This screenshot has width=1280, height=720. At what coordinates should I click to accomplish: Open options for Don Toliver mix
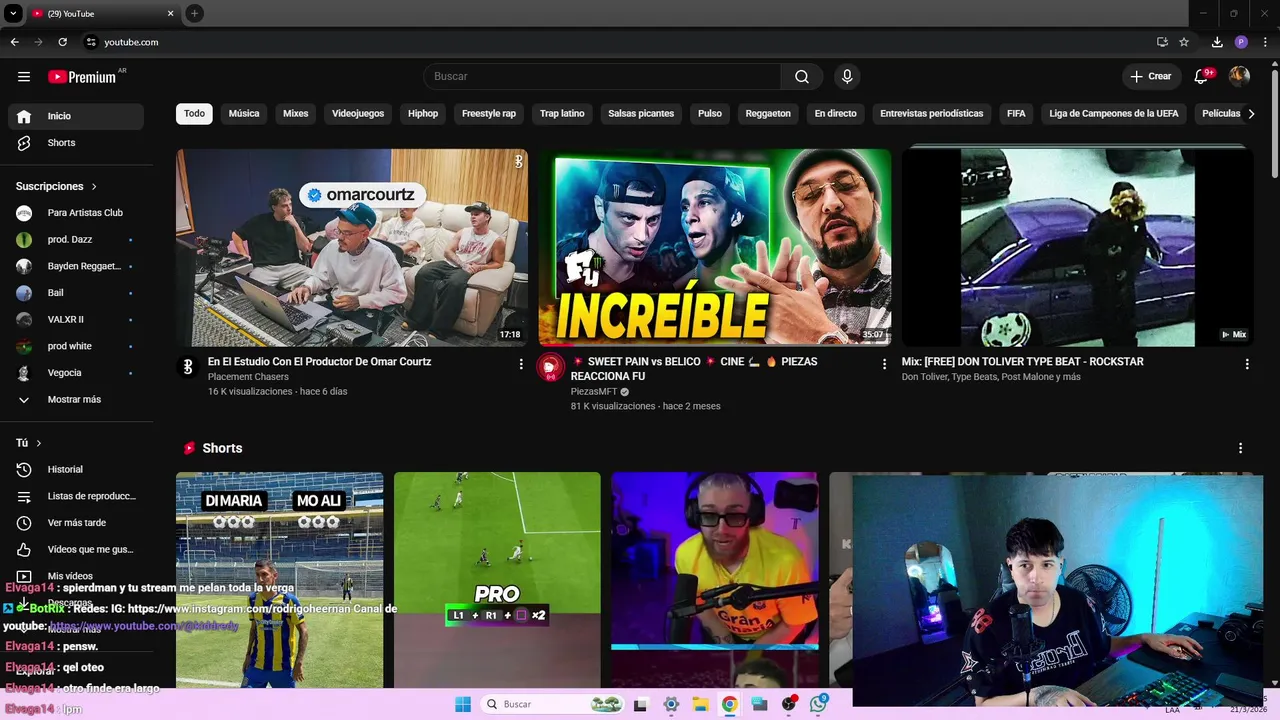click(x=1246, y=364)
